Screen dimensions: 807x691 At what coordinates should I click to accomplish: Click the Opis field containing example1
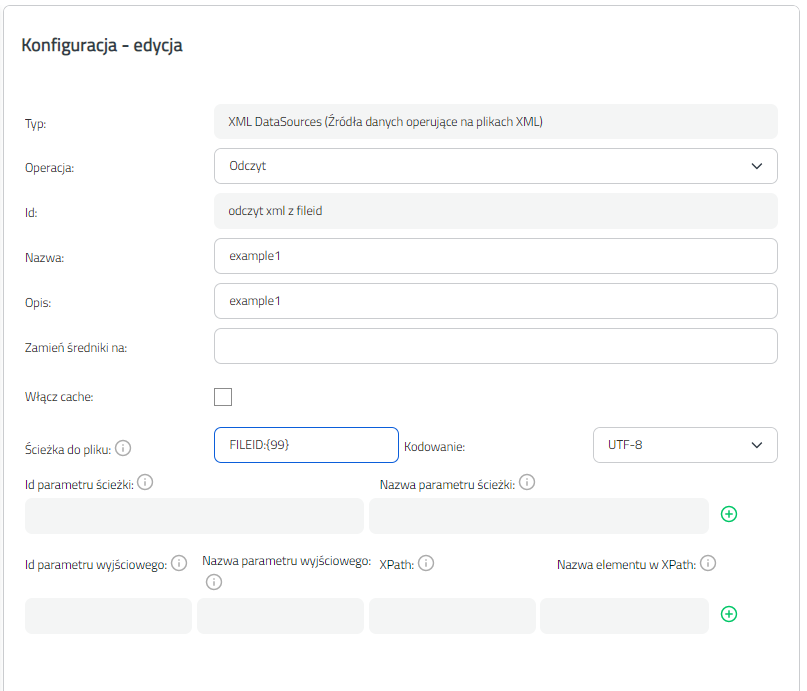point(496,301)
